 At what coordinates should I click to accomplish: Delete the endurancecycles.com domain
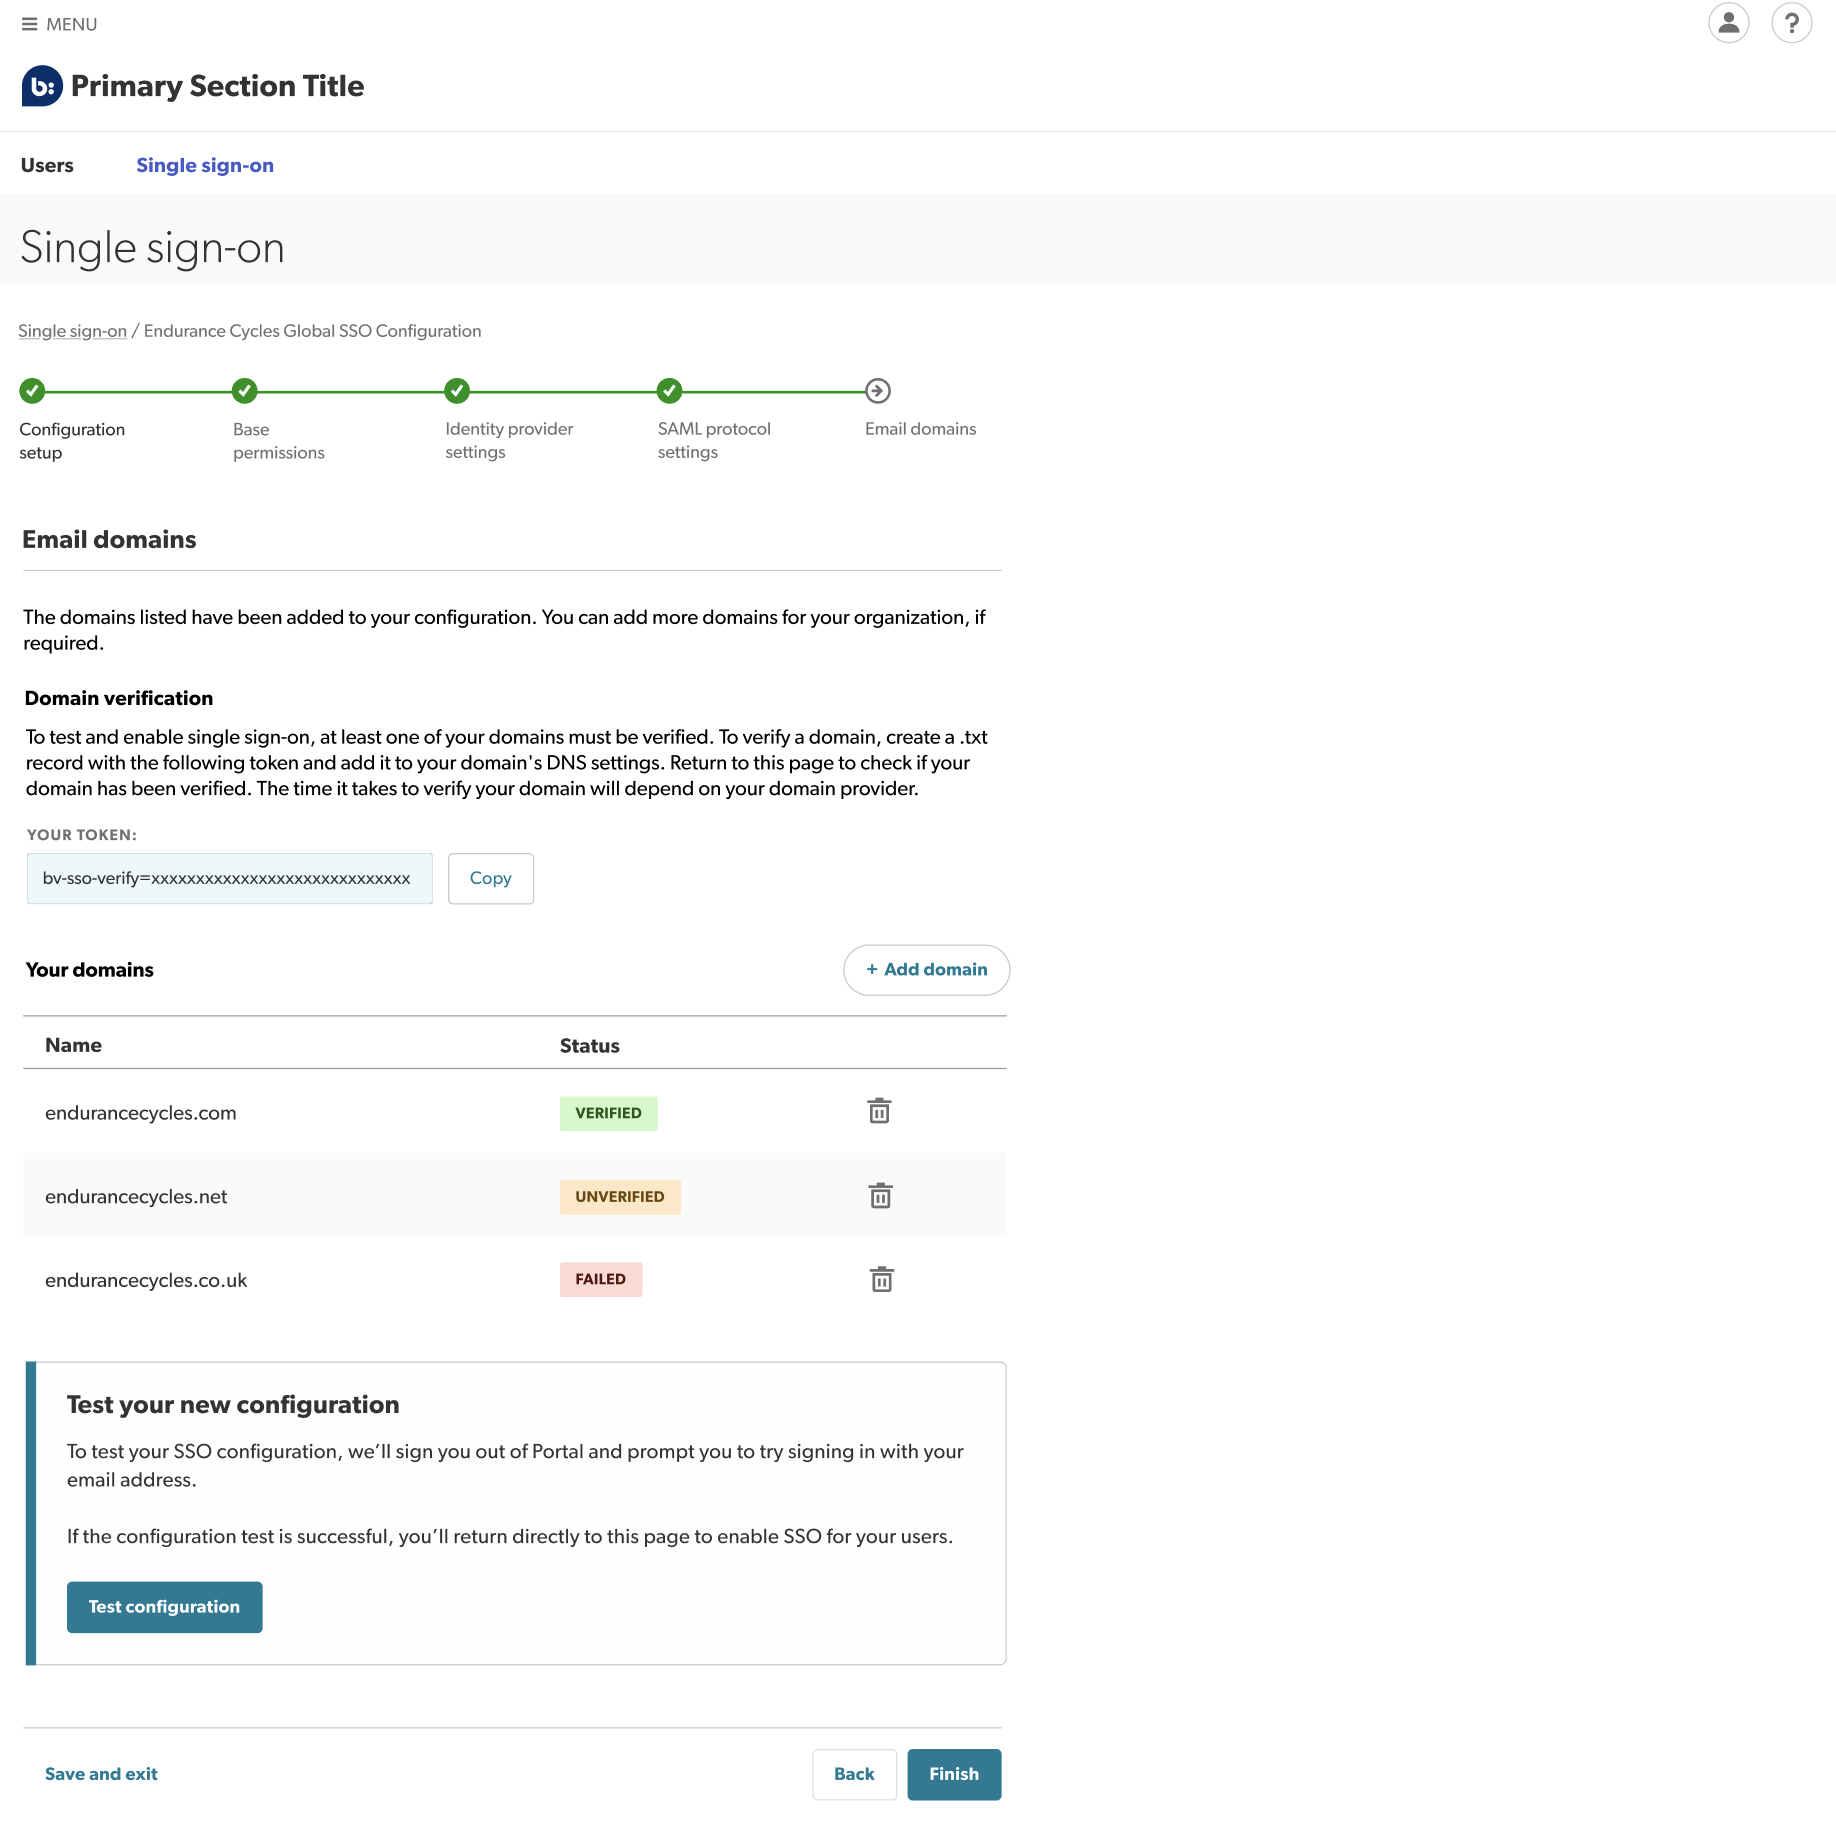[879, 1111]
